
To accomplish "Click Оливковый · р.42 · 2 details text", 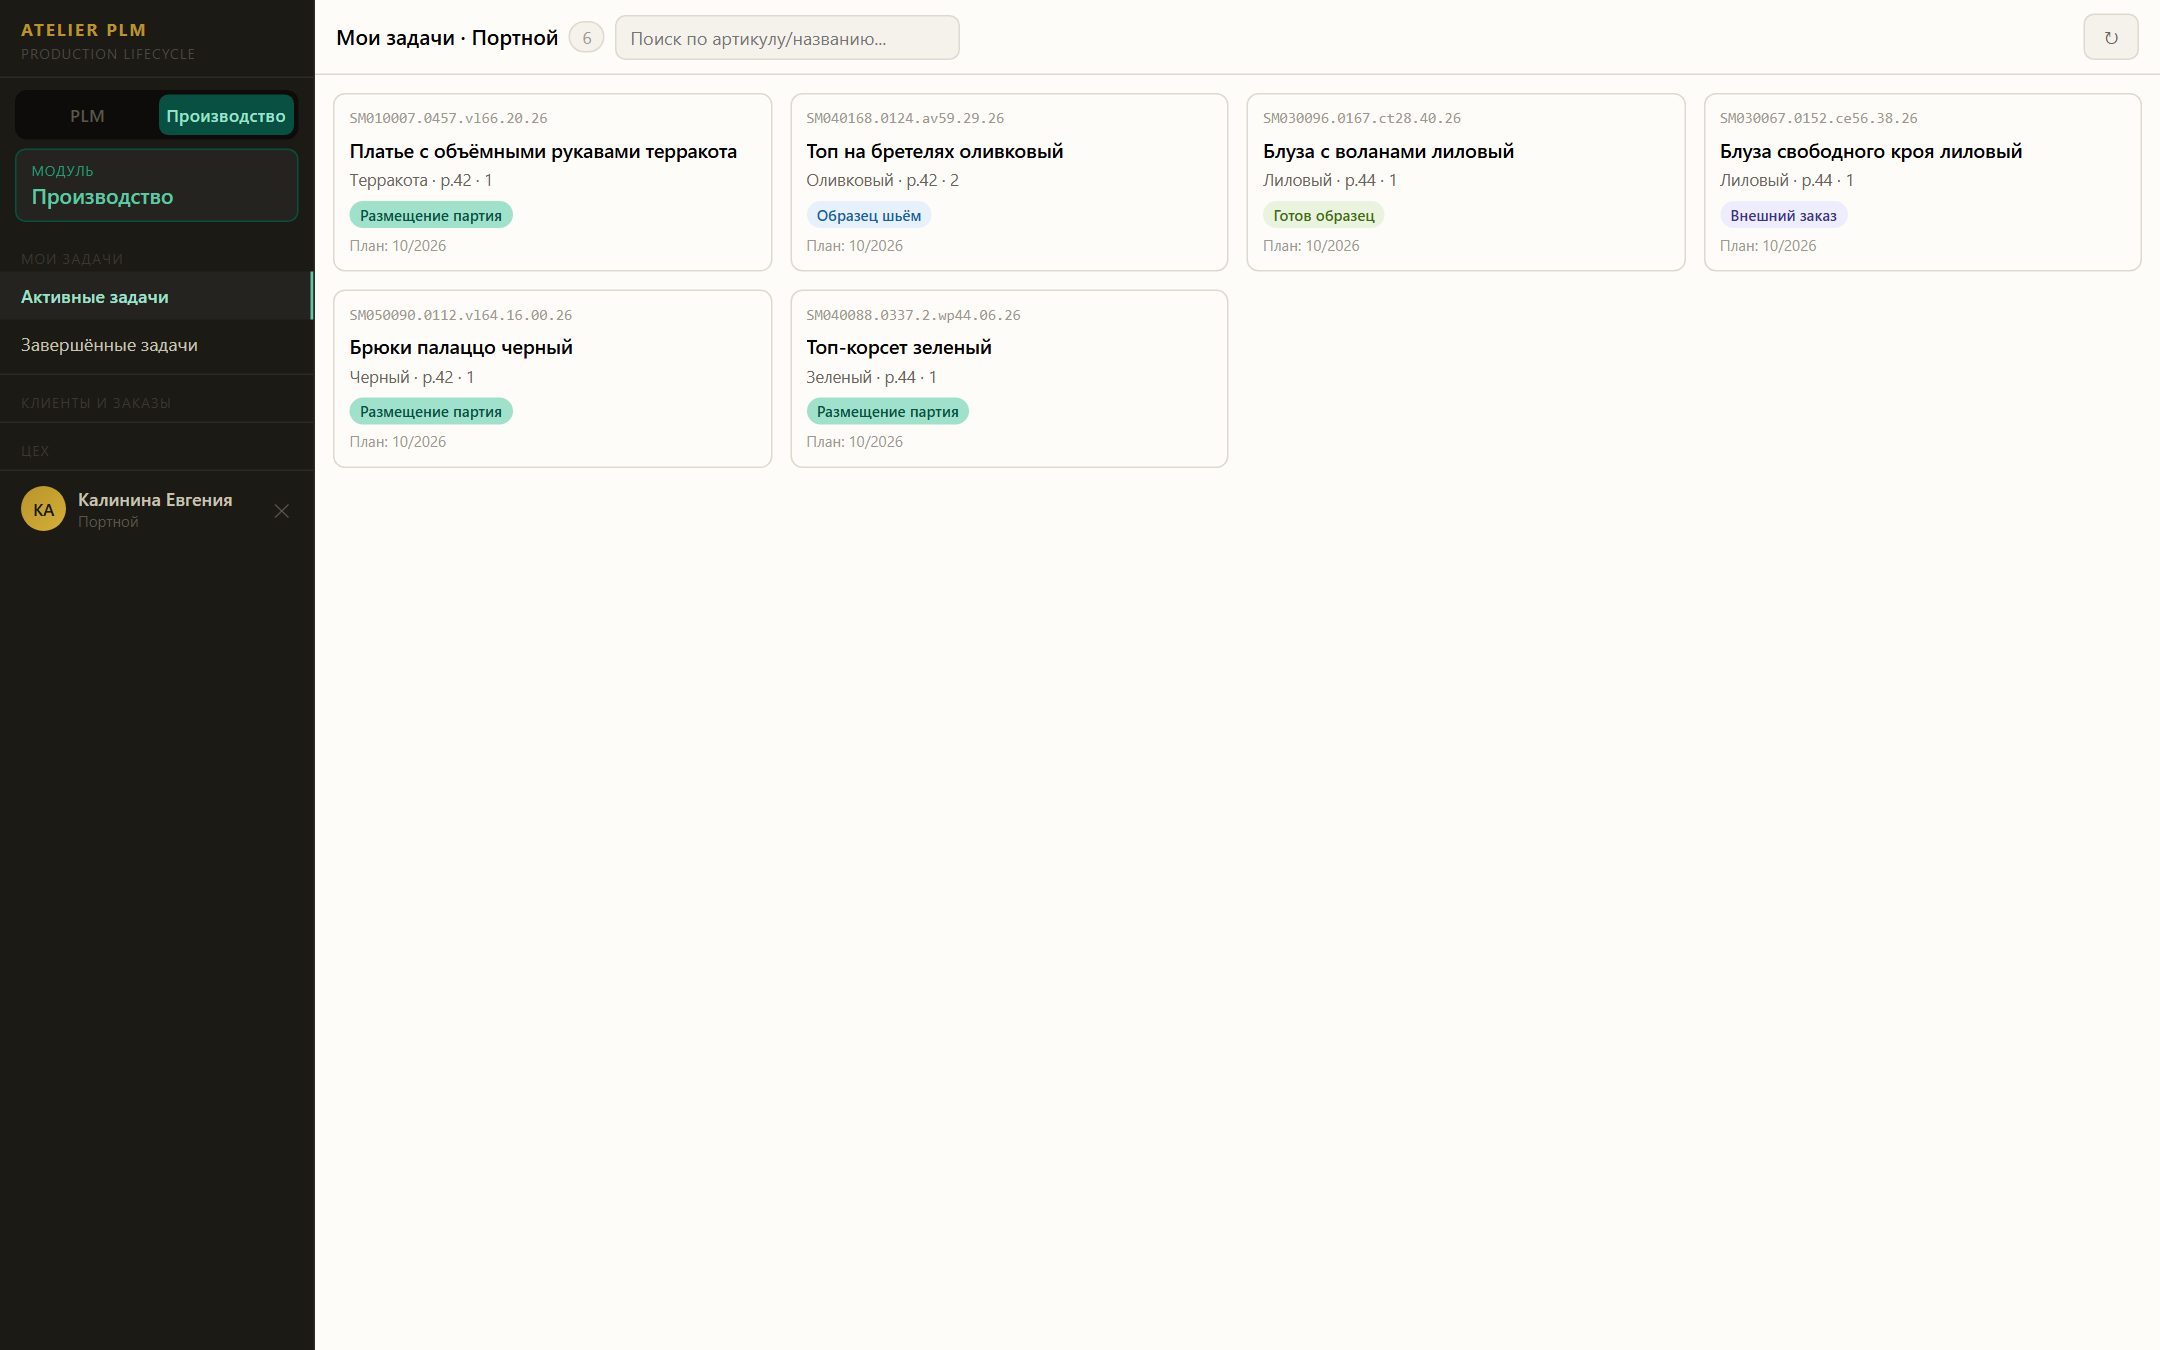I will 882,180.
